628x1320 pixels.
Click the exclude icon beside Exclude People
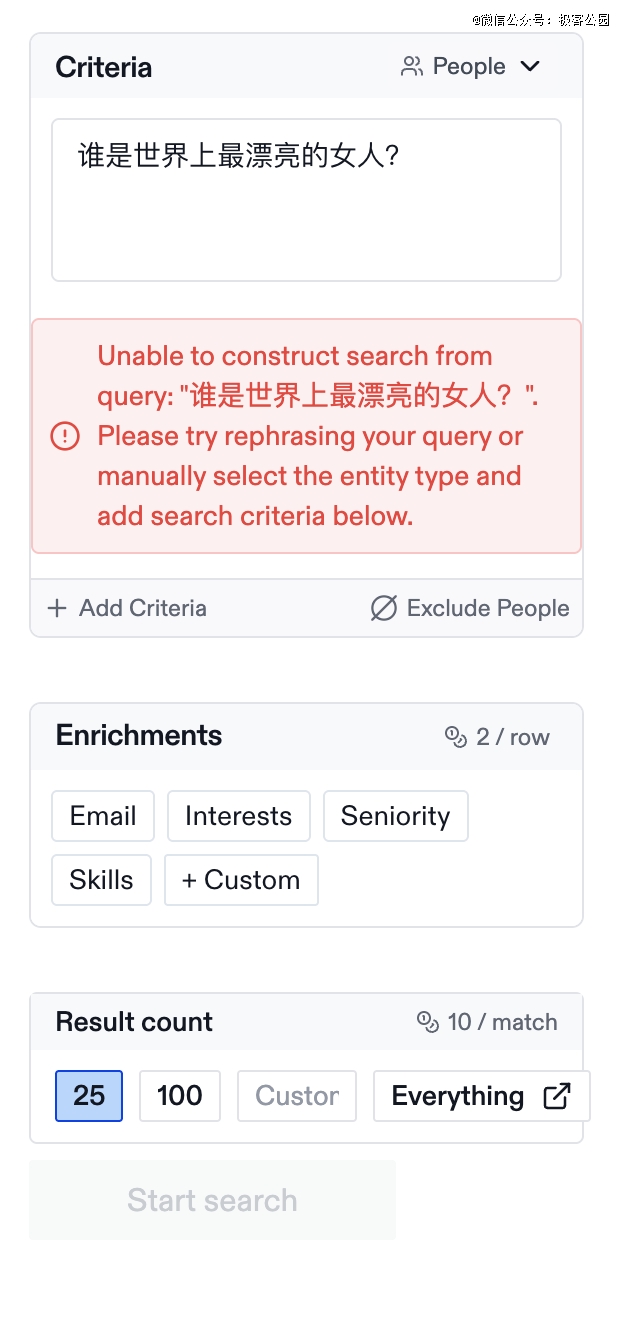tap(383, 608)
